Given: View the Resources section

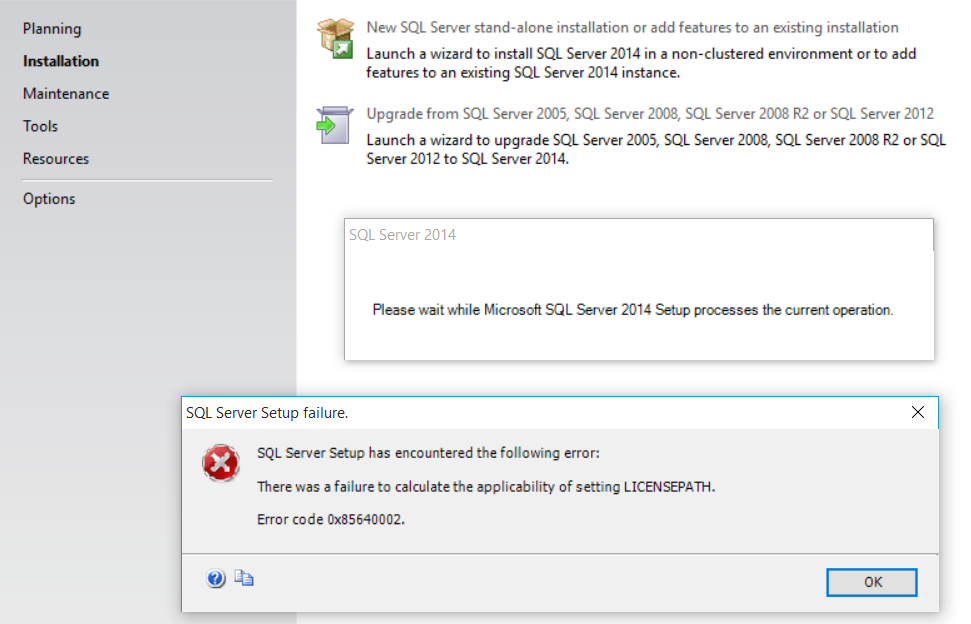Looking at the screenshot, I should (55, 158).
